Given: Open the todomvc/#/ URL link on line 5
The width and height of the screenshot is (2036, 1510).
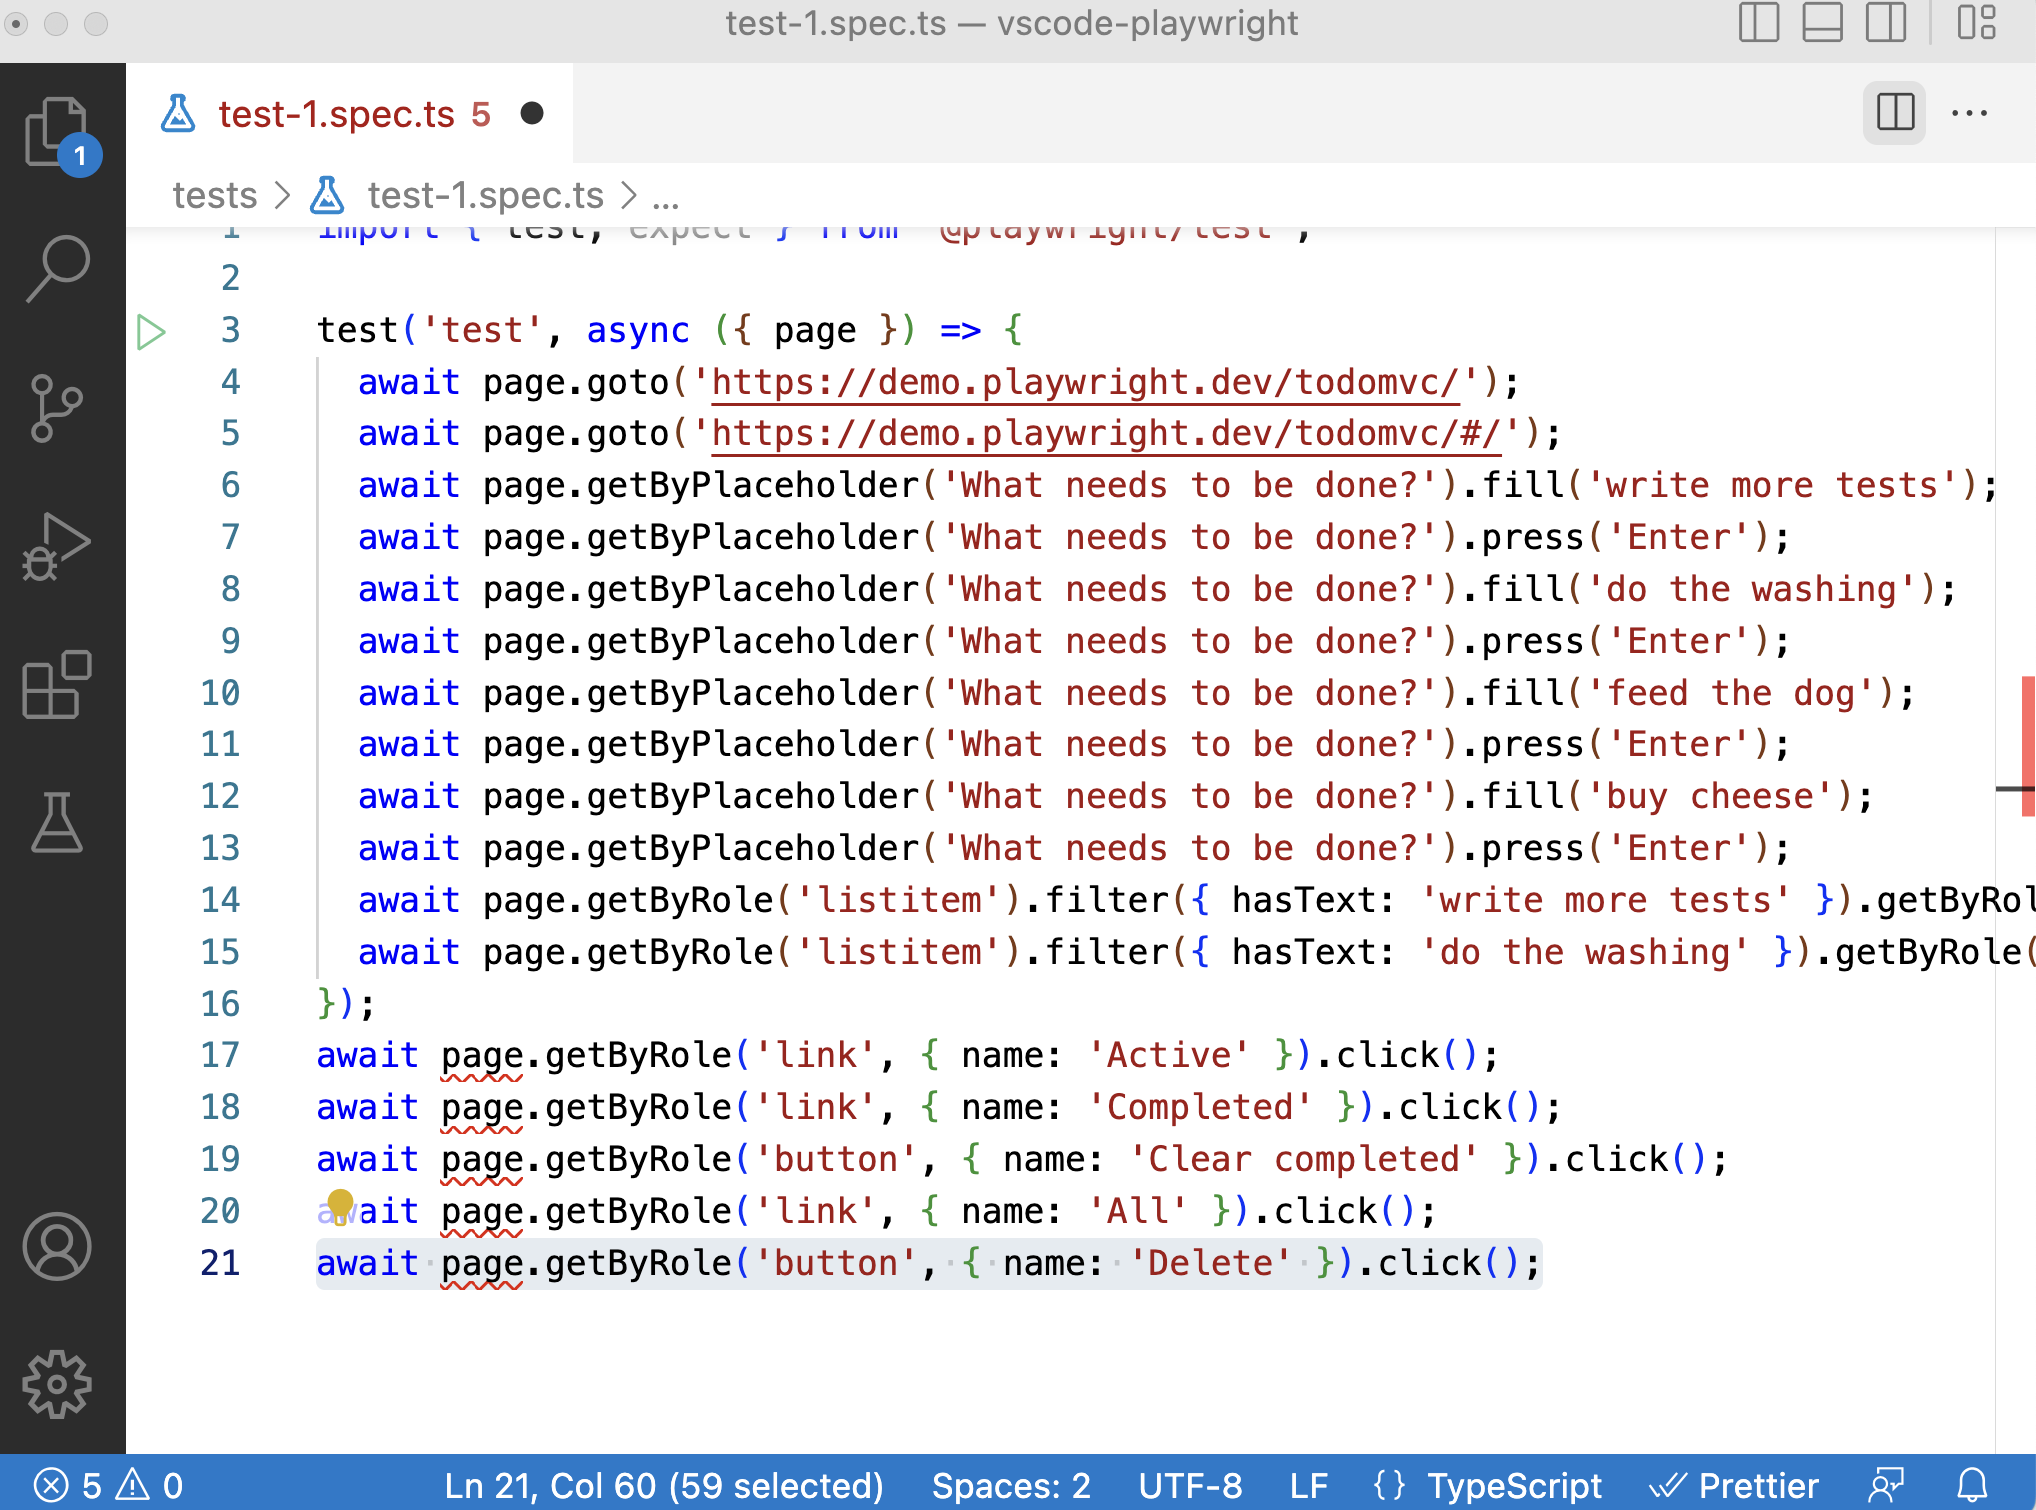Looking at the screenshot, I should [x=1106, y=433].
